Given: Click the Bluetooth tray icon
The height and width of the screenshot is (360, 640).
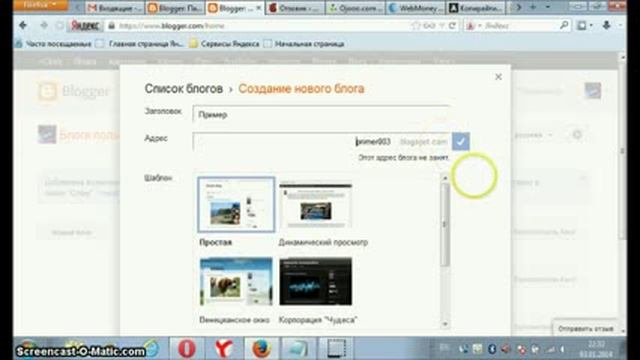Looking at the screenshot, I should tap(492, 349).
